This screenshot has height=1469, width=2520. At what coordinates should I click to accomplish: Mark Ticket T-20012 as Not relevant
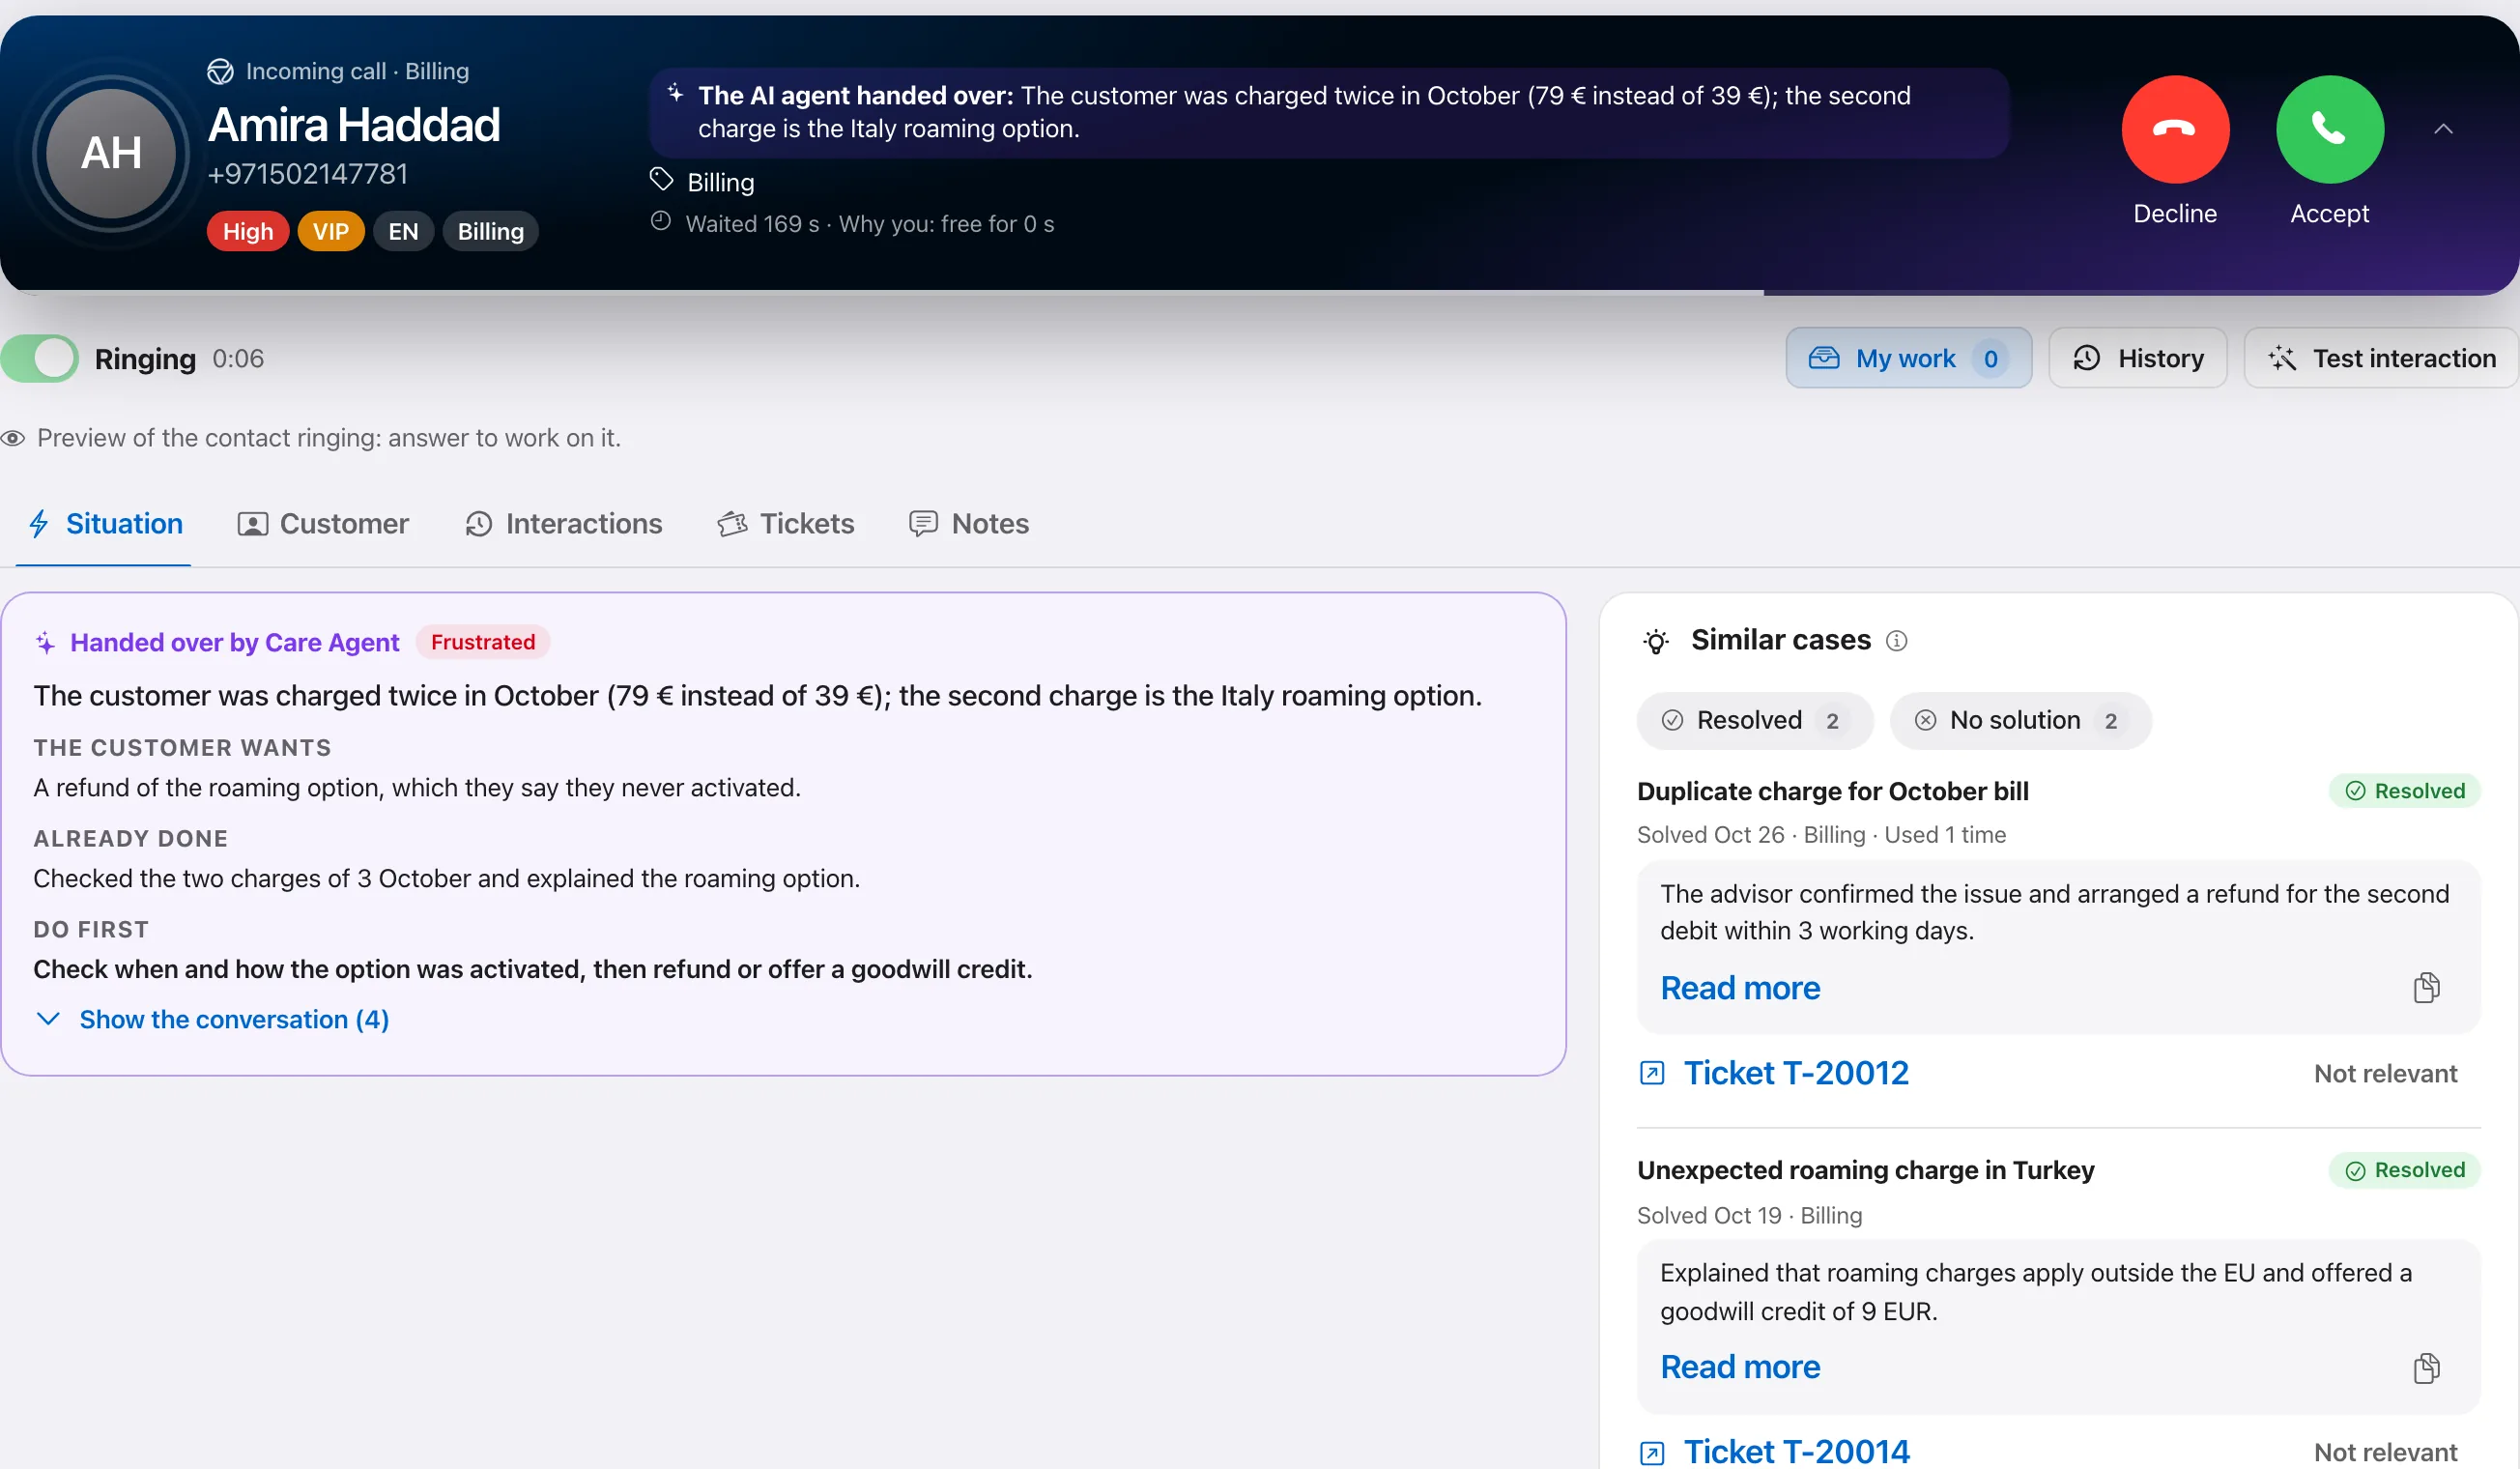tap(2385, 1073)
